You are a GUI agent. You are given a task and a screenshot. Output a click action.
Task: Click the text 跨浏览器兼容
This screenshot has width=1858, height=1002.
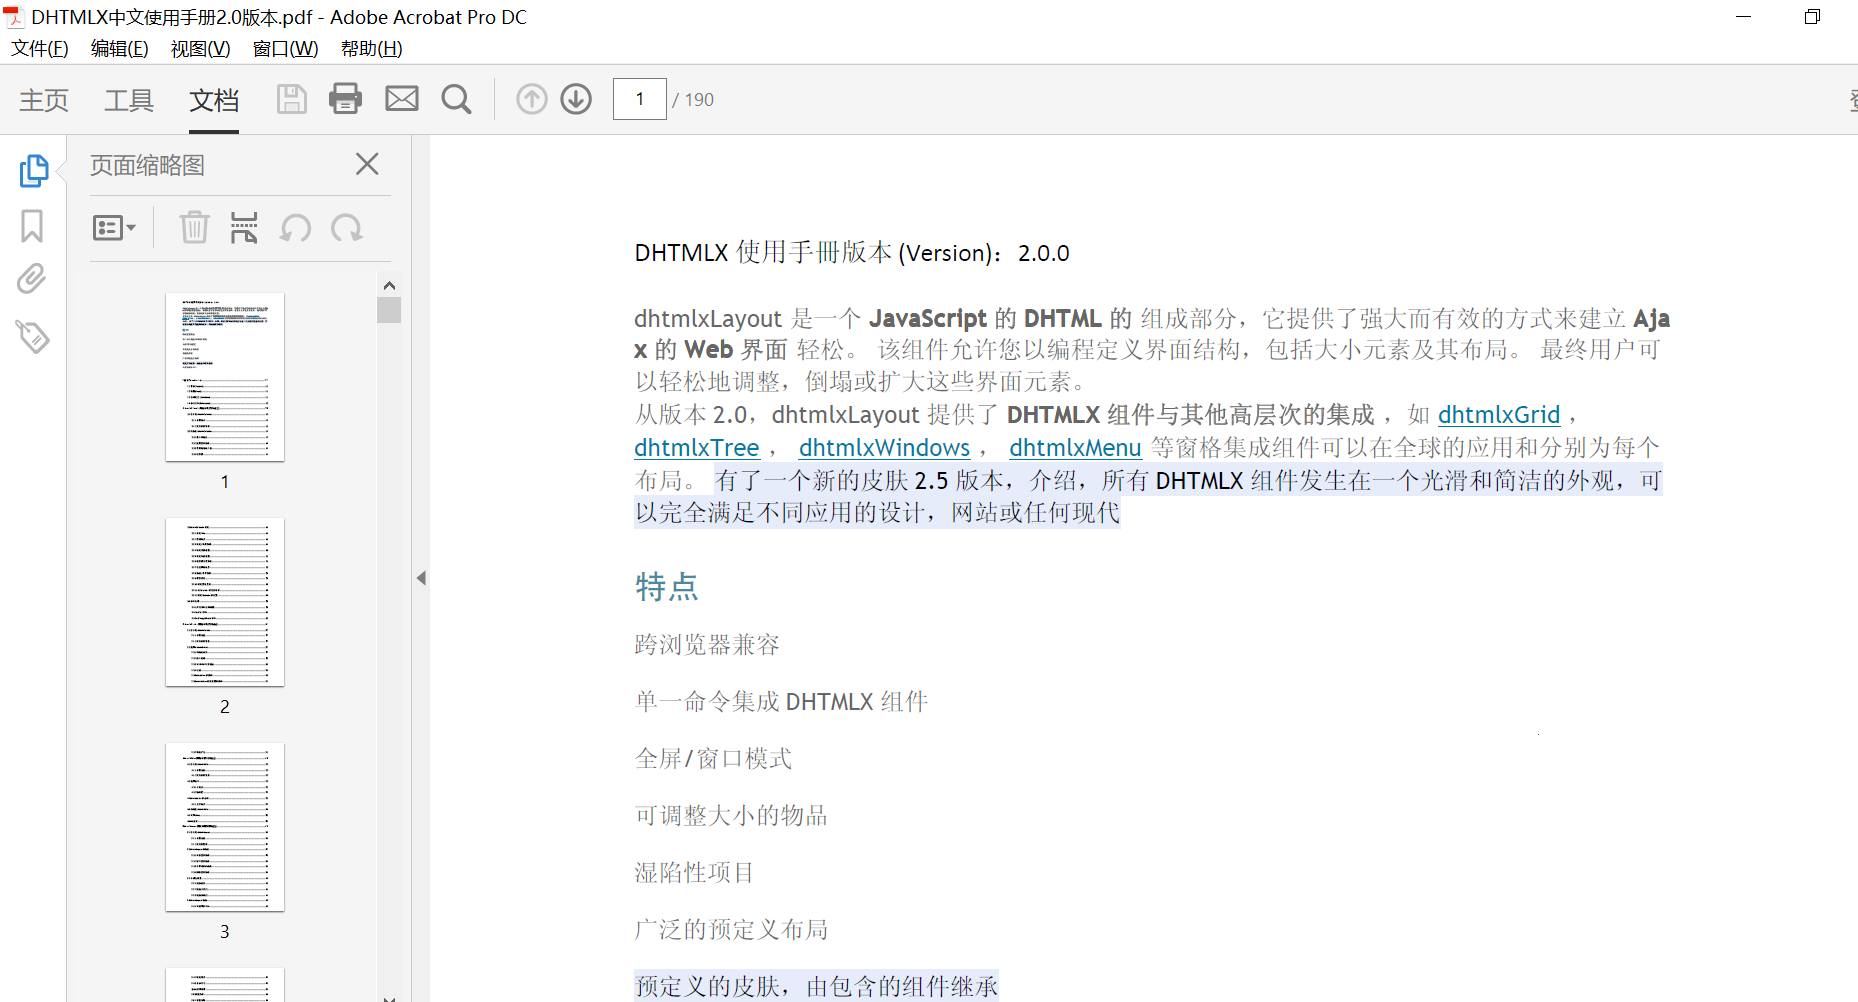pos(707,645)
